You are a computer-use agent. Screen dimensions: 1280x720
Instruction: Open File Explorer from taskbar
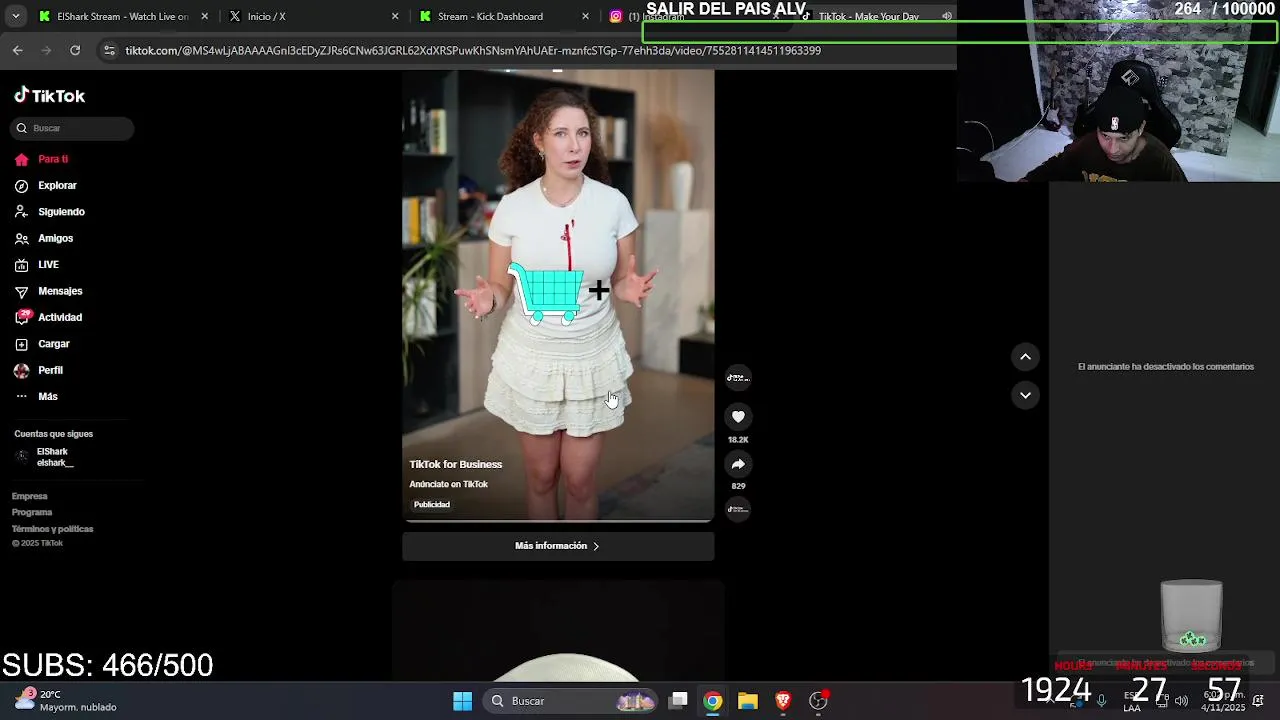tap(747, 701)
